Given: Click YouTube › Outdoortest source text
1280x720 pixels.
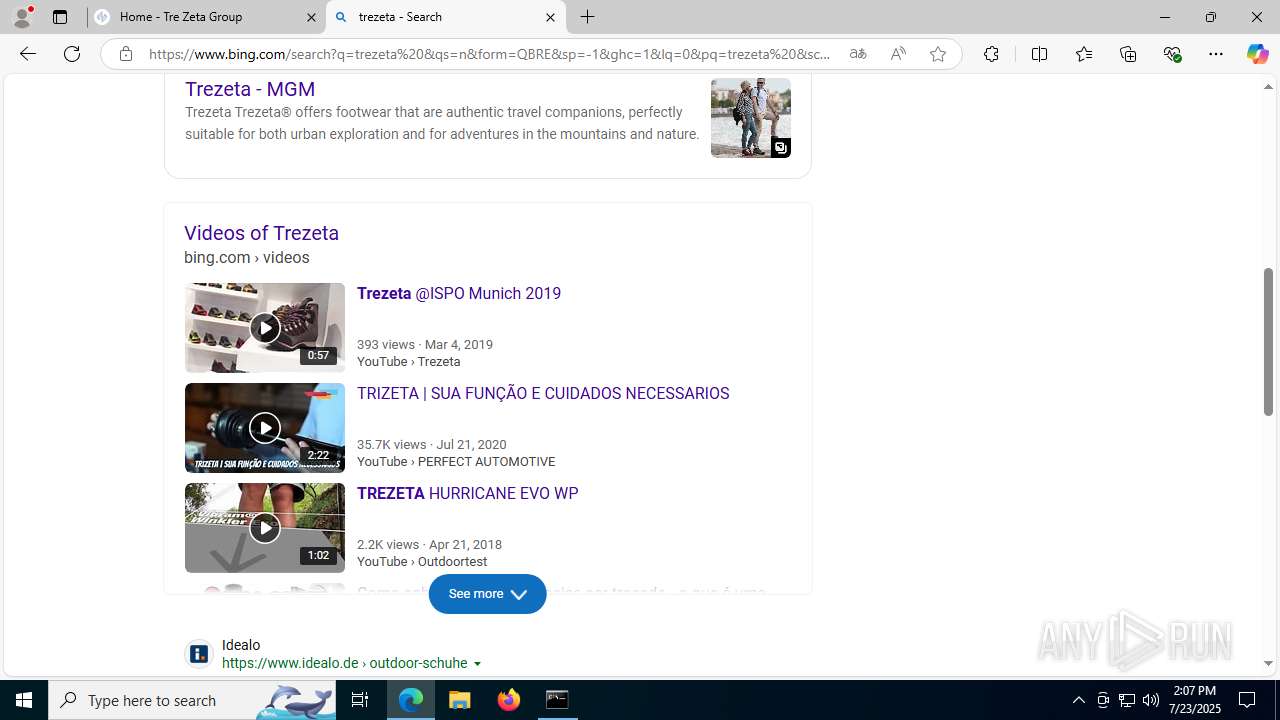Looking at the screenshot, I should click(x=422, y=562).
